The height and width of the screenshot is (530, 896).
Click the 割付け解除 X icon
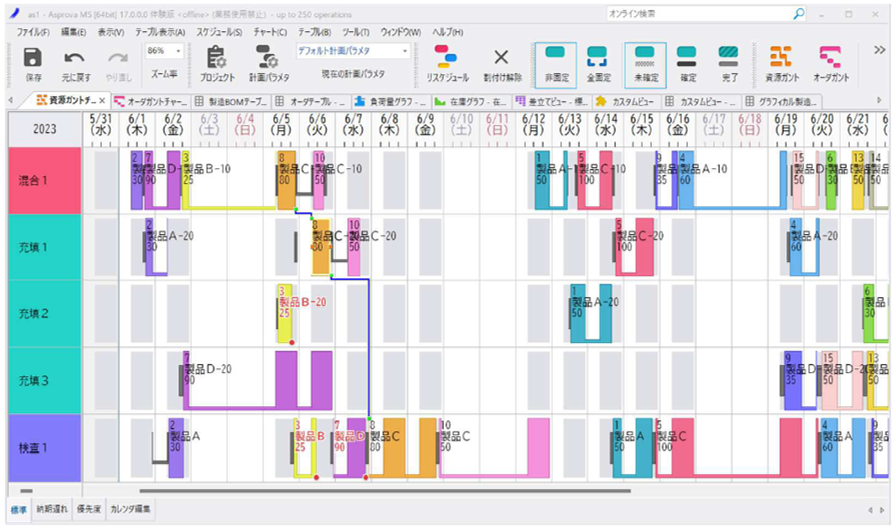pyautogui.click(x=501, y=58)
